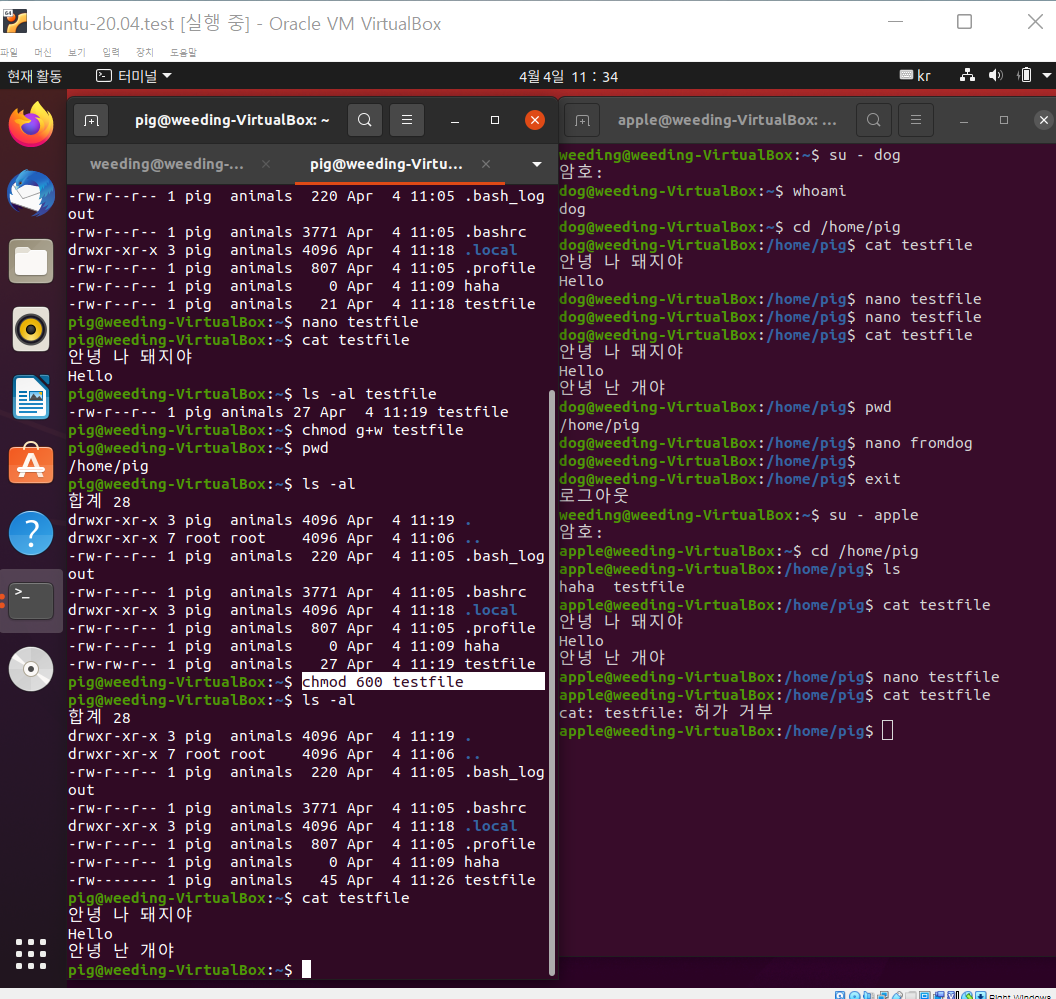Click 'nano fromdog' command text
The height and width of the screenshot is (999, 1056).
[x=919, y=443]
